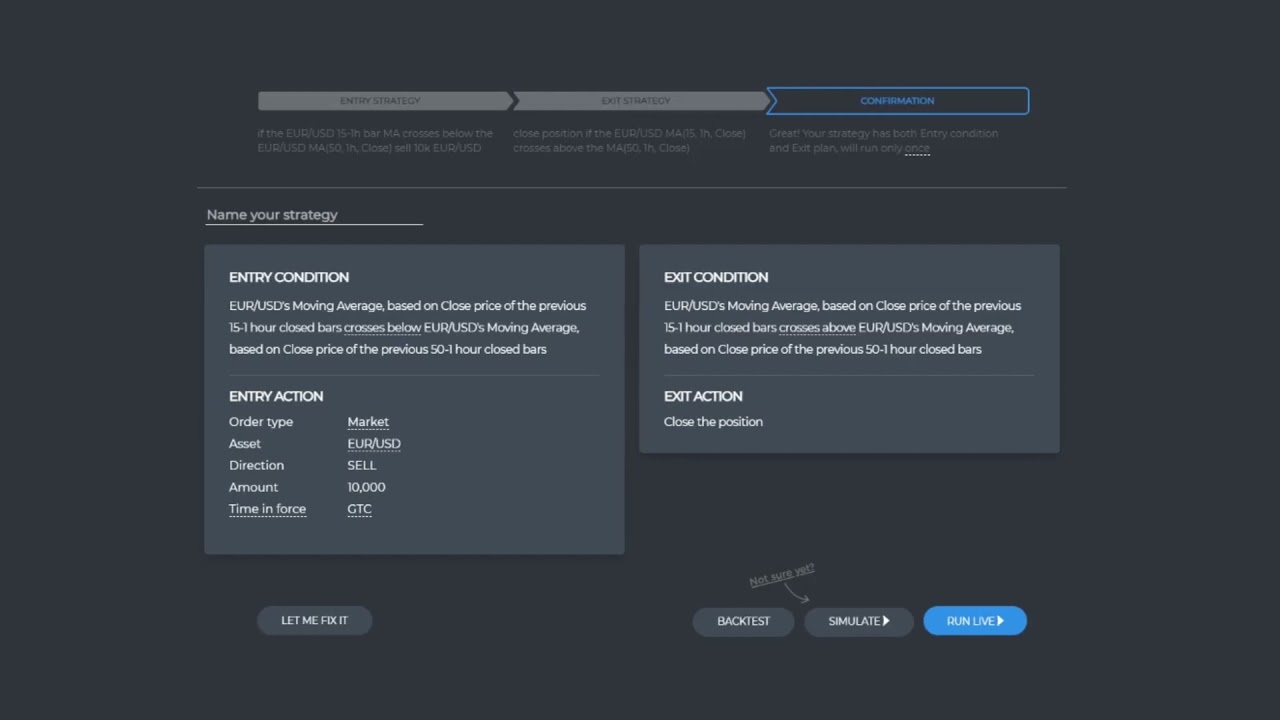Change the Market order type value
Image resolution: width=1280 pixels, height=720 pixels.
click(x=368, y=422)
